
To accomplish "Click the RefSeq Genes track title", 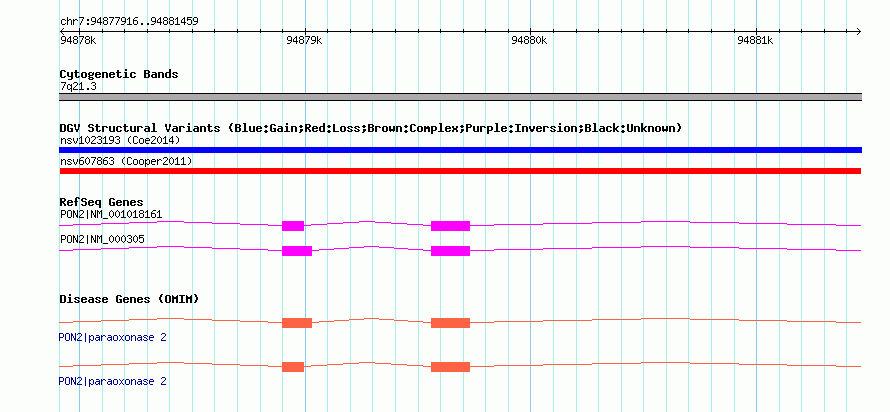I will (x=102, y=202).
